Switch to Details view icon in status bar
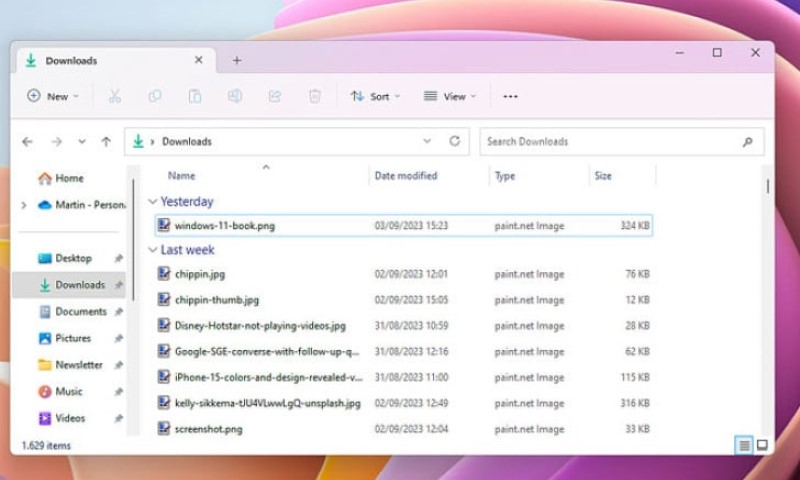 tap(744, 445)
